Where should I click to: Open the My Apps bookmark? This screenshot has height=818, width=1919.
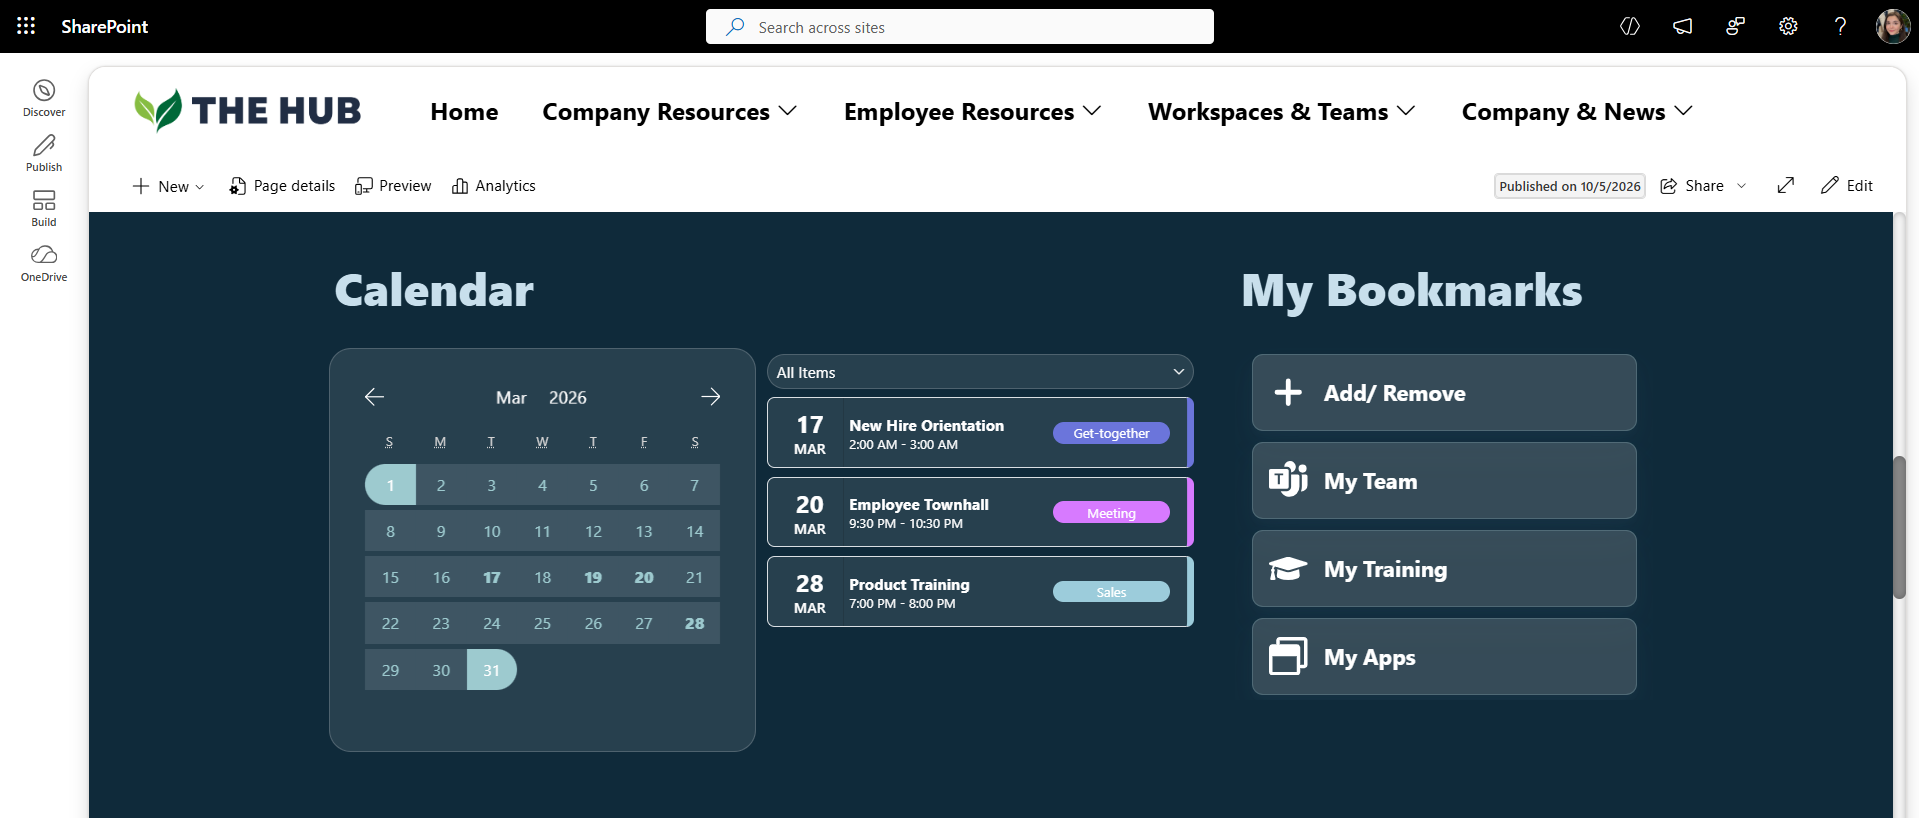[x=1444, y=657]
